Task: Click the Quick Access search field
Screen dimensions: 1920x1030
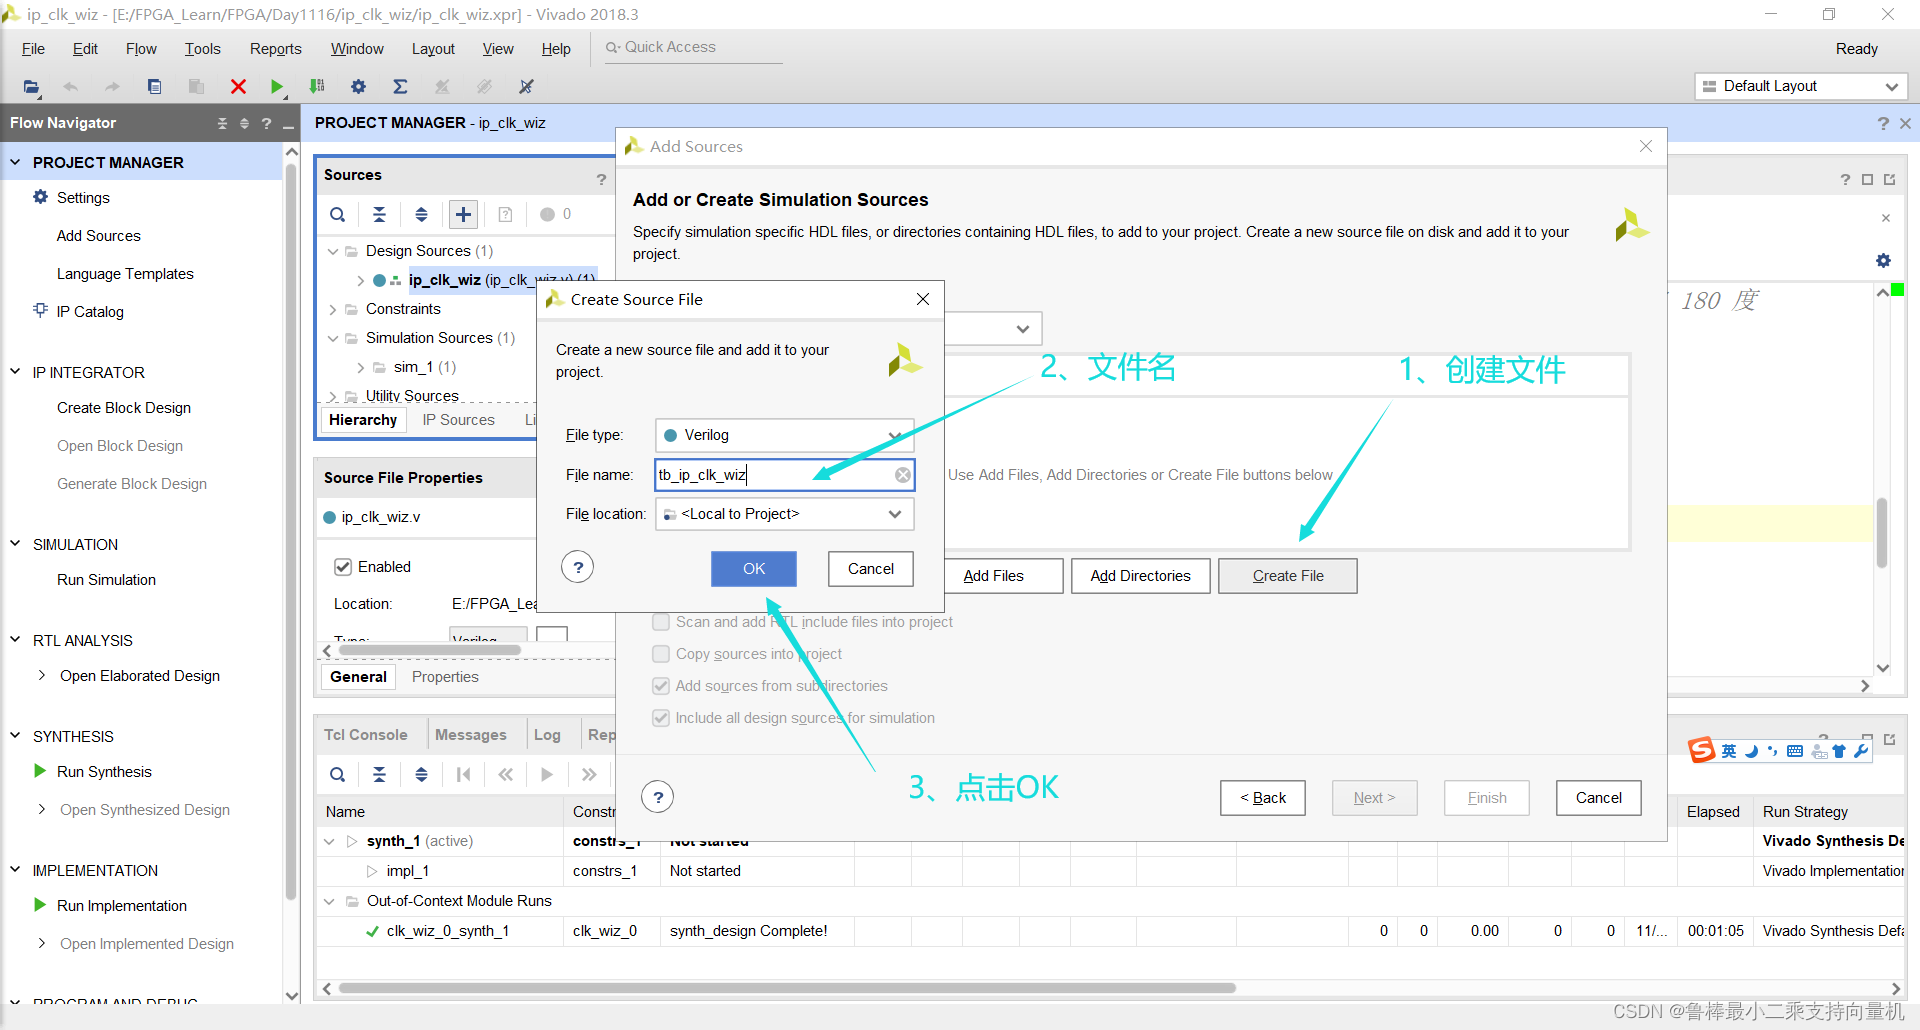Action: tap(693, 47)
